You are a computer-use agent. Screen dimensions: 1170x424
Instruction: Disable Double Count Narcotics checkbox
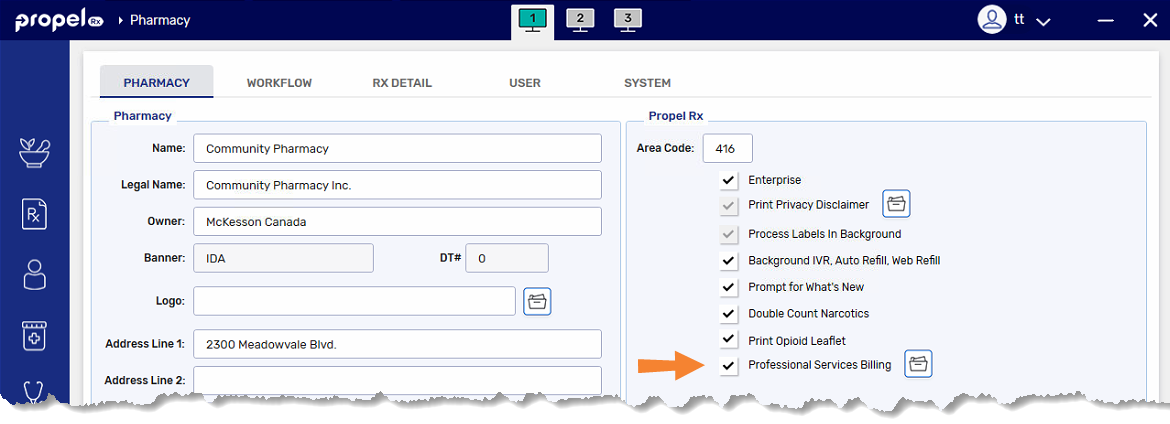tap(728, 314)
